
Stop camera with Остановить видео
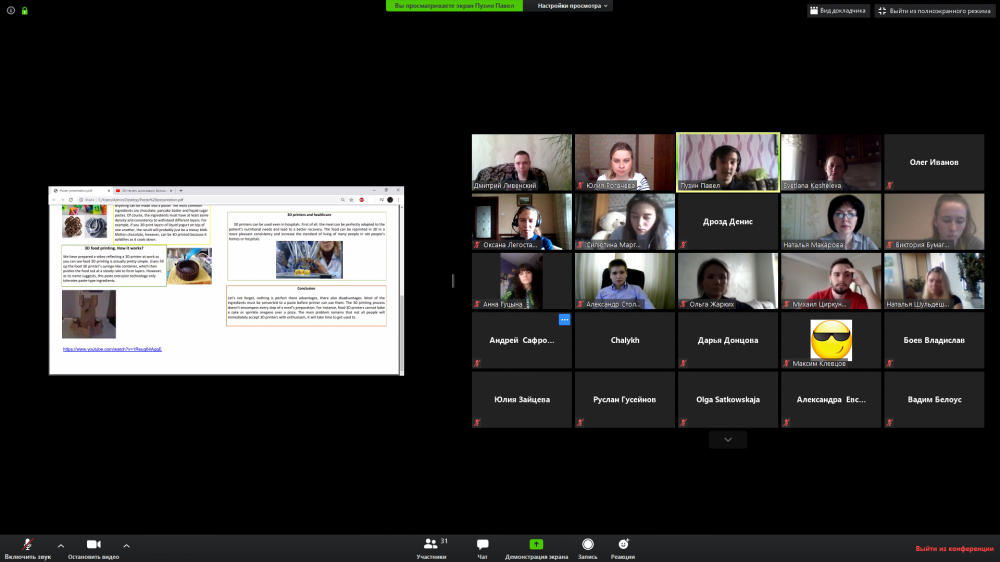[x=93, y=545]
